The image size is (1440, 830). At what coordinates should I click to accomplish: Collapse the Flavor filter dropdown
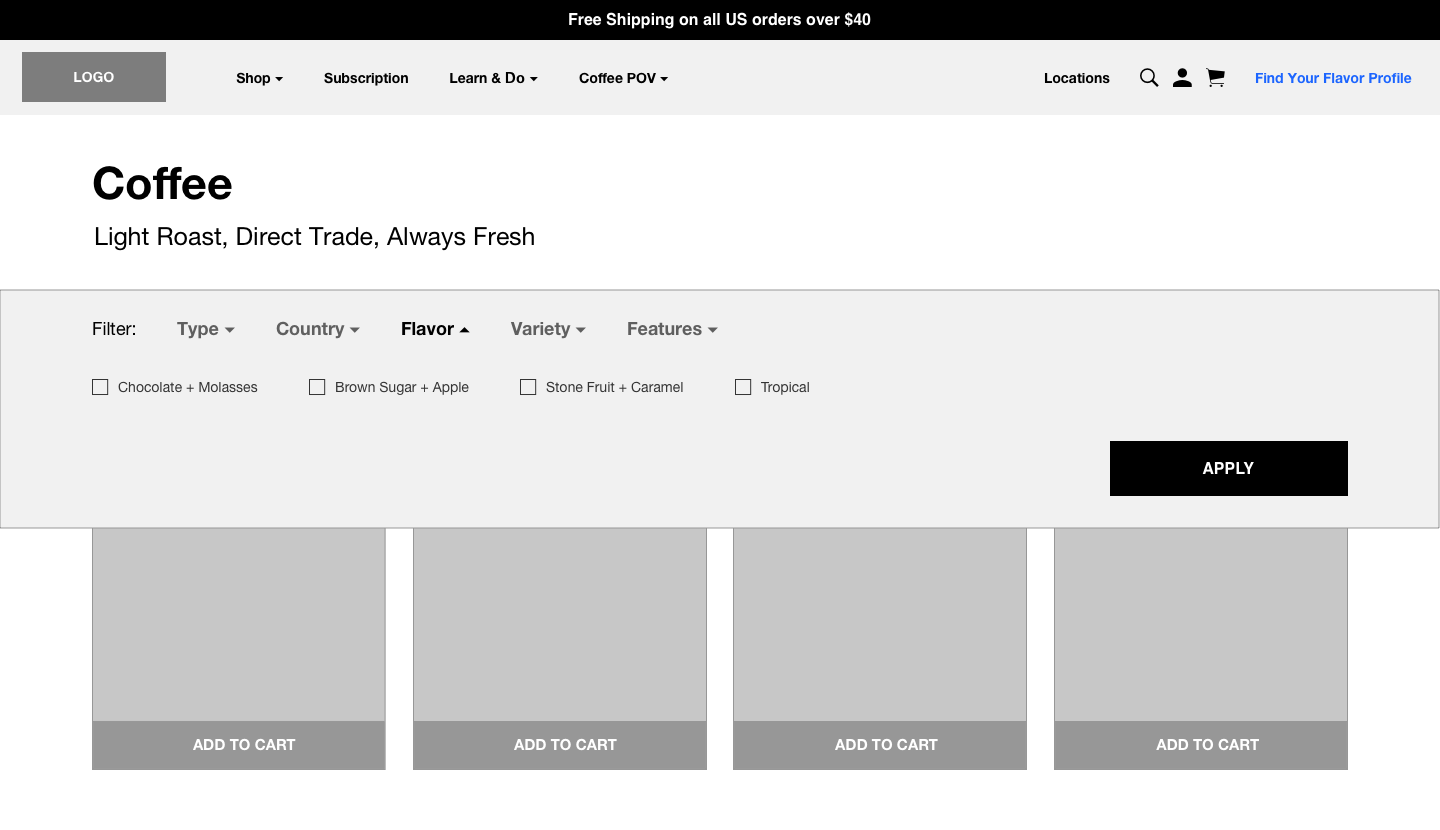pos(434,329)
